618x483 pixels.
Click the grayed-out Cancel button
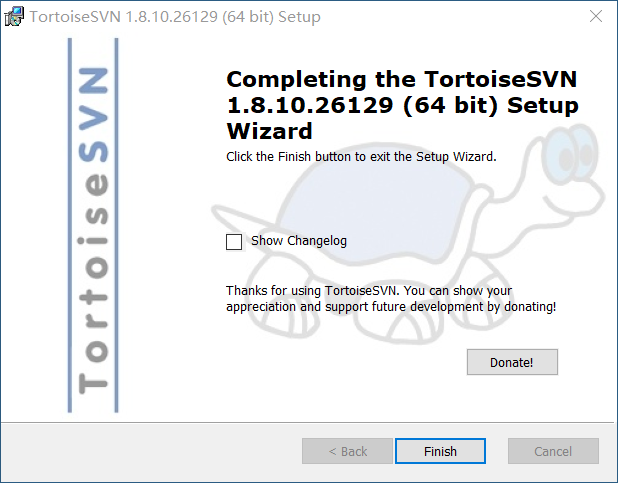point(553,451)
